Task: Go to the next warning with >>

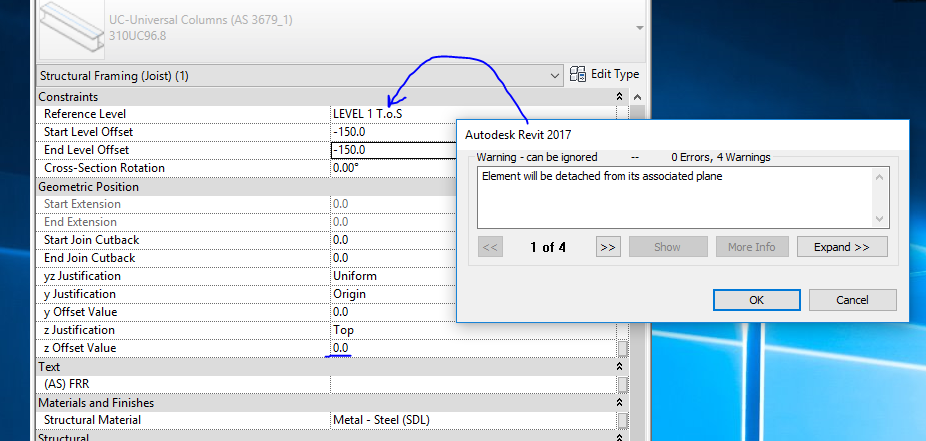Action: click(608, 247)
